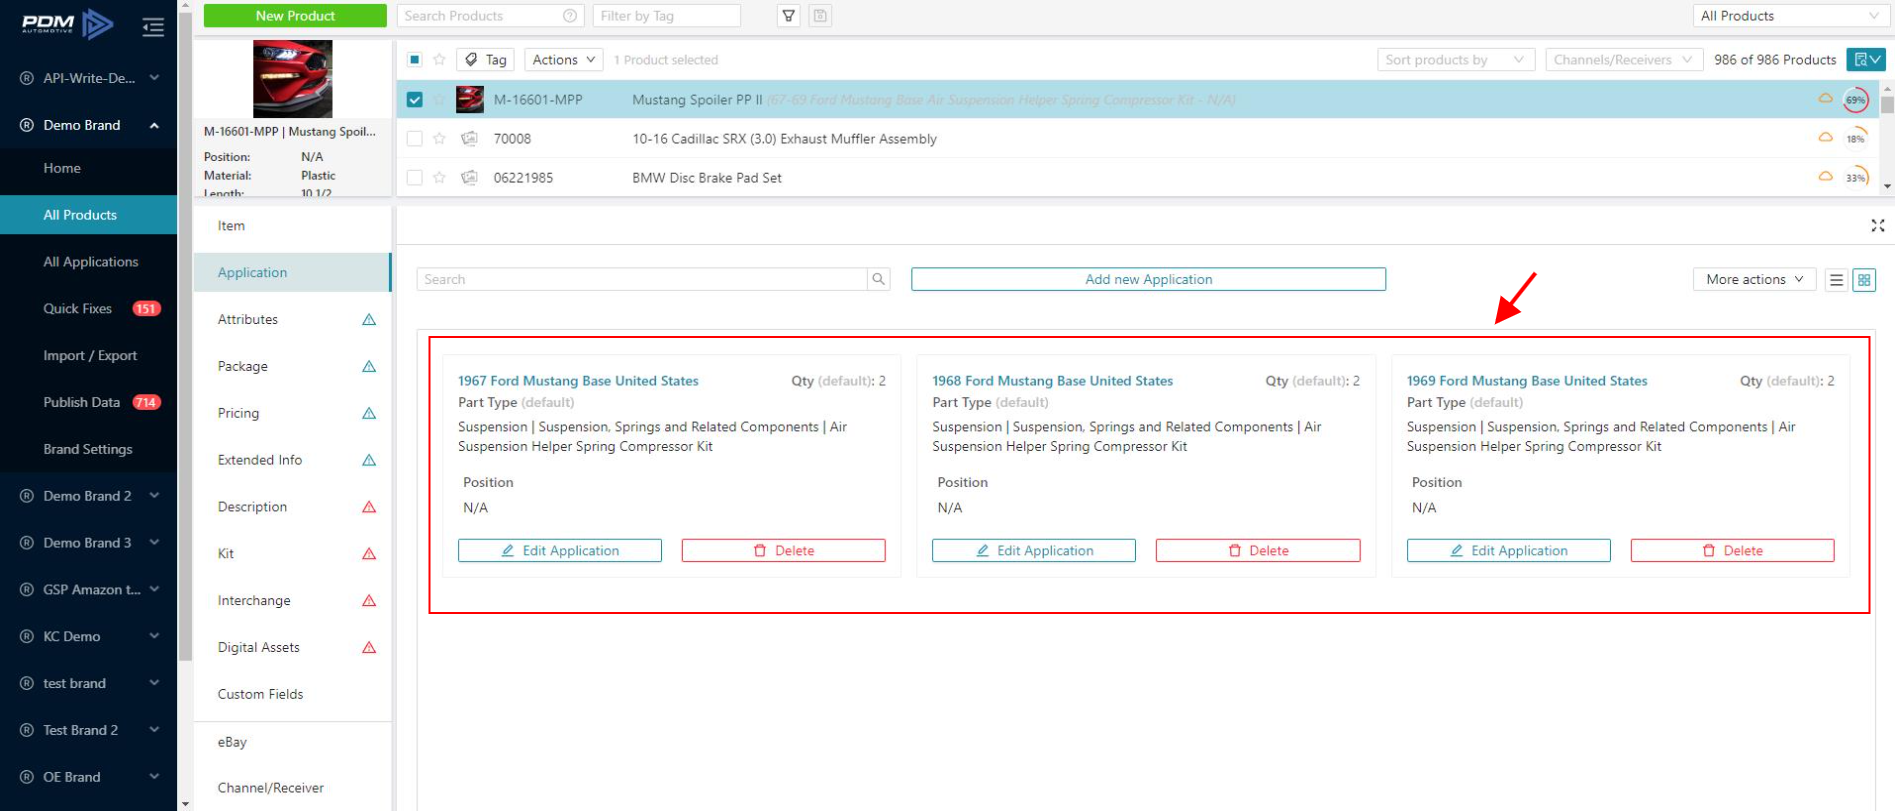
Task: Click the PDM Automotive logo
Action: [x=68, y=23]
